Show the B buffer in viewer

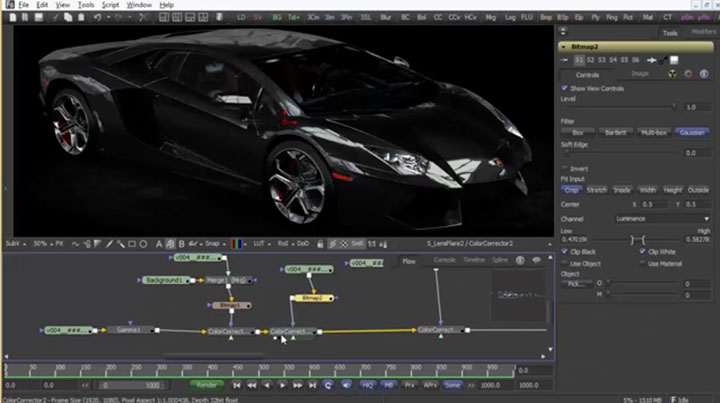coord(181,244)
